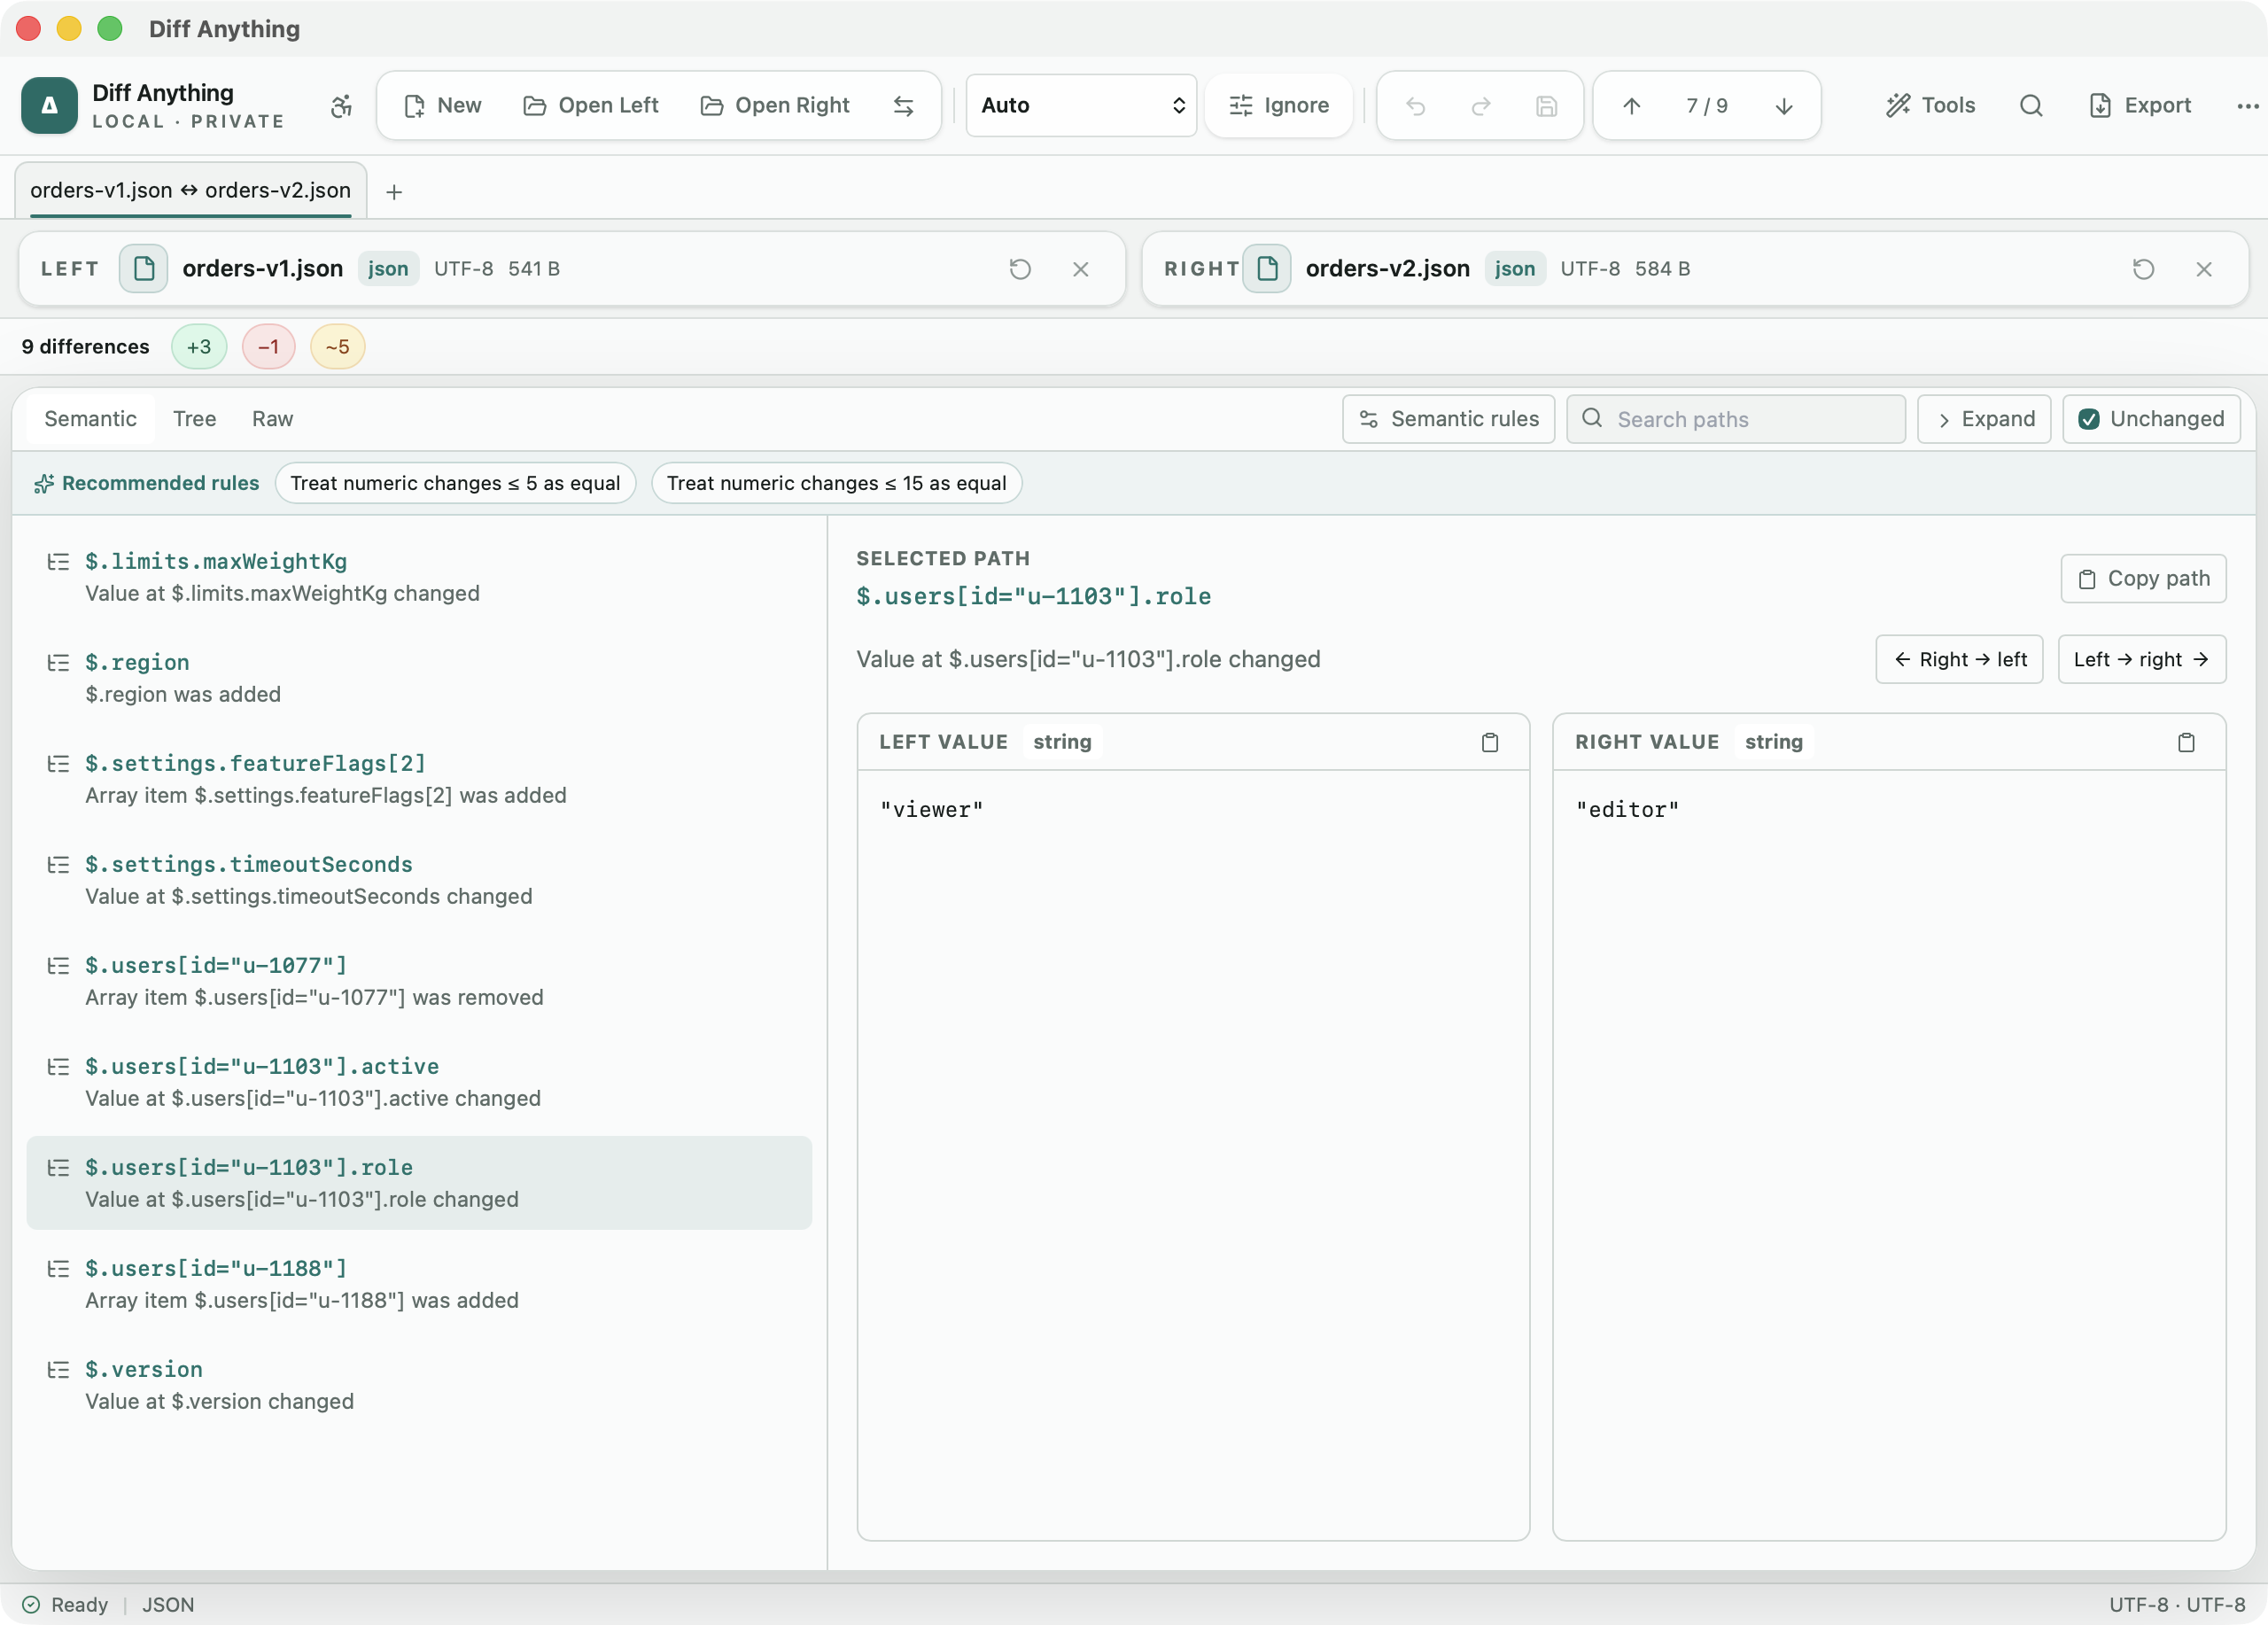
Task: Apply rule: numeric changes ≤ 15 as equal
Action: 836,483
